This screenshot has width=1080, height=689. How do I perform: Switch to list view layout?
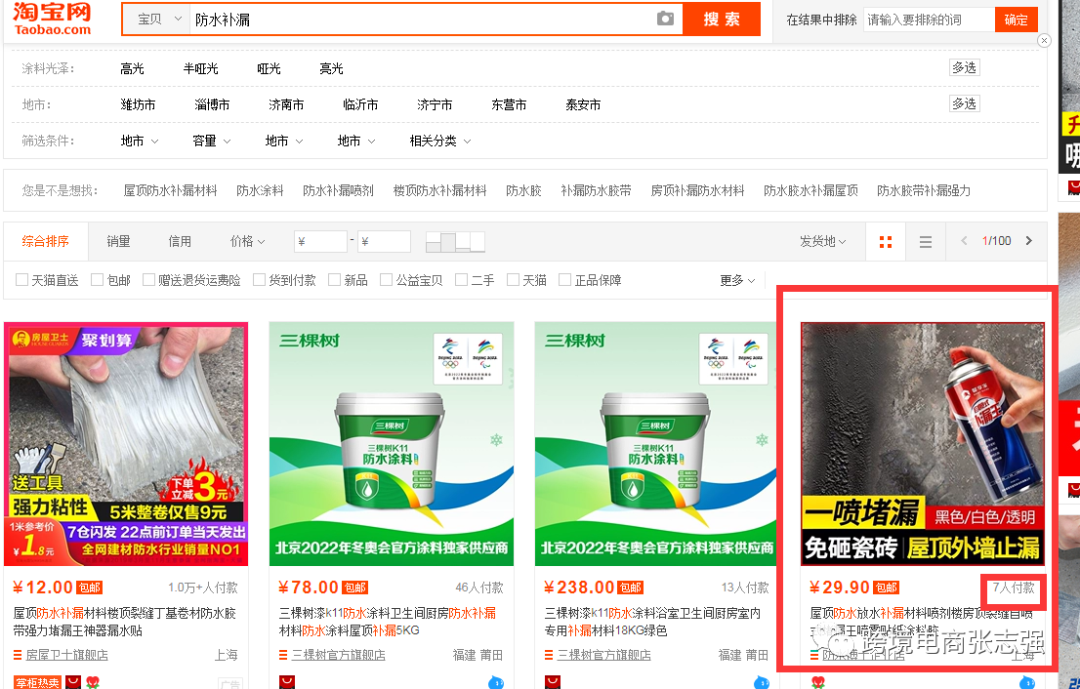click(x=925, y=241)
